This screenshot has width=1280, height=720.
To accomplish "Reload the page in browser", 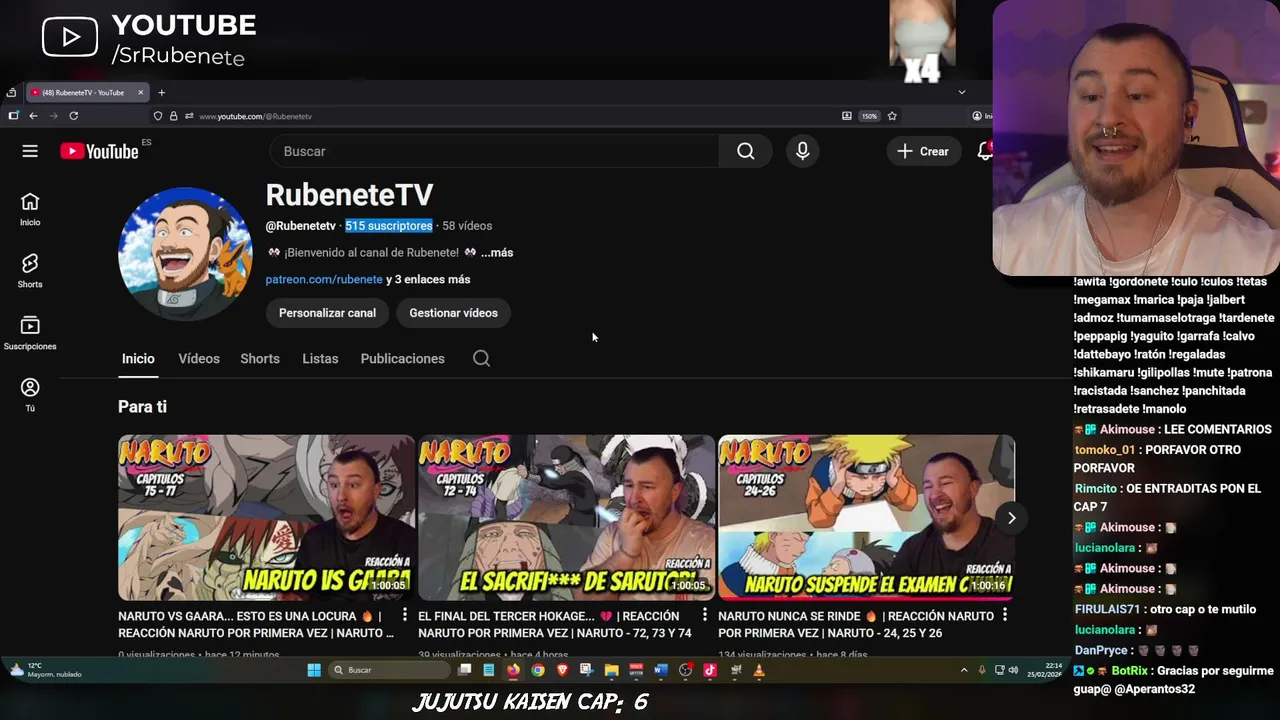I will [73, 116].
